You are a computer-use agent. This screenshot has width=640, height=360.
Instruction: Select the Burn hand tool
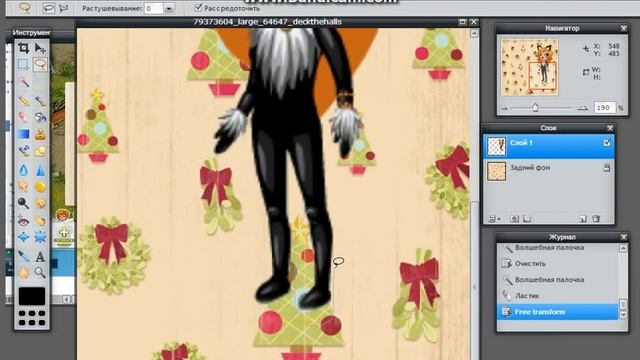tap(40, 203)
